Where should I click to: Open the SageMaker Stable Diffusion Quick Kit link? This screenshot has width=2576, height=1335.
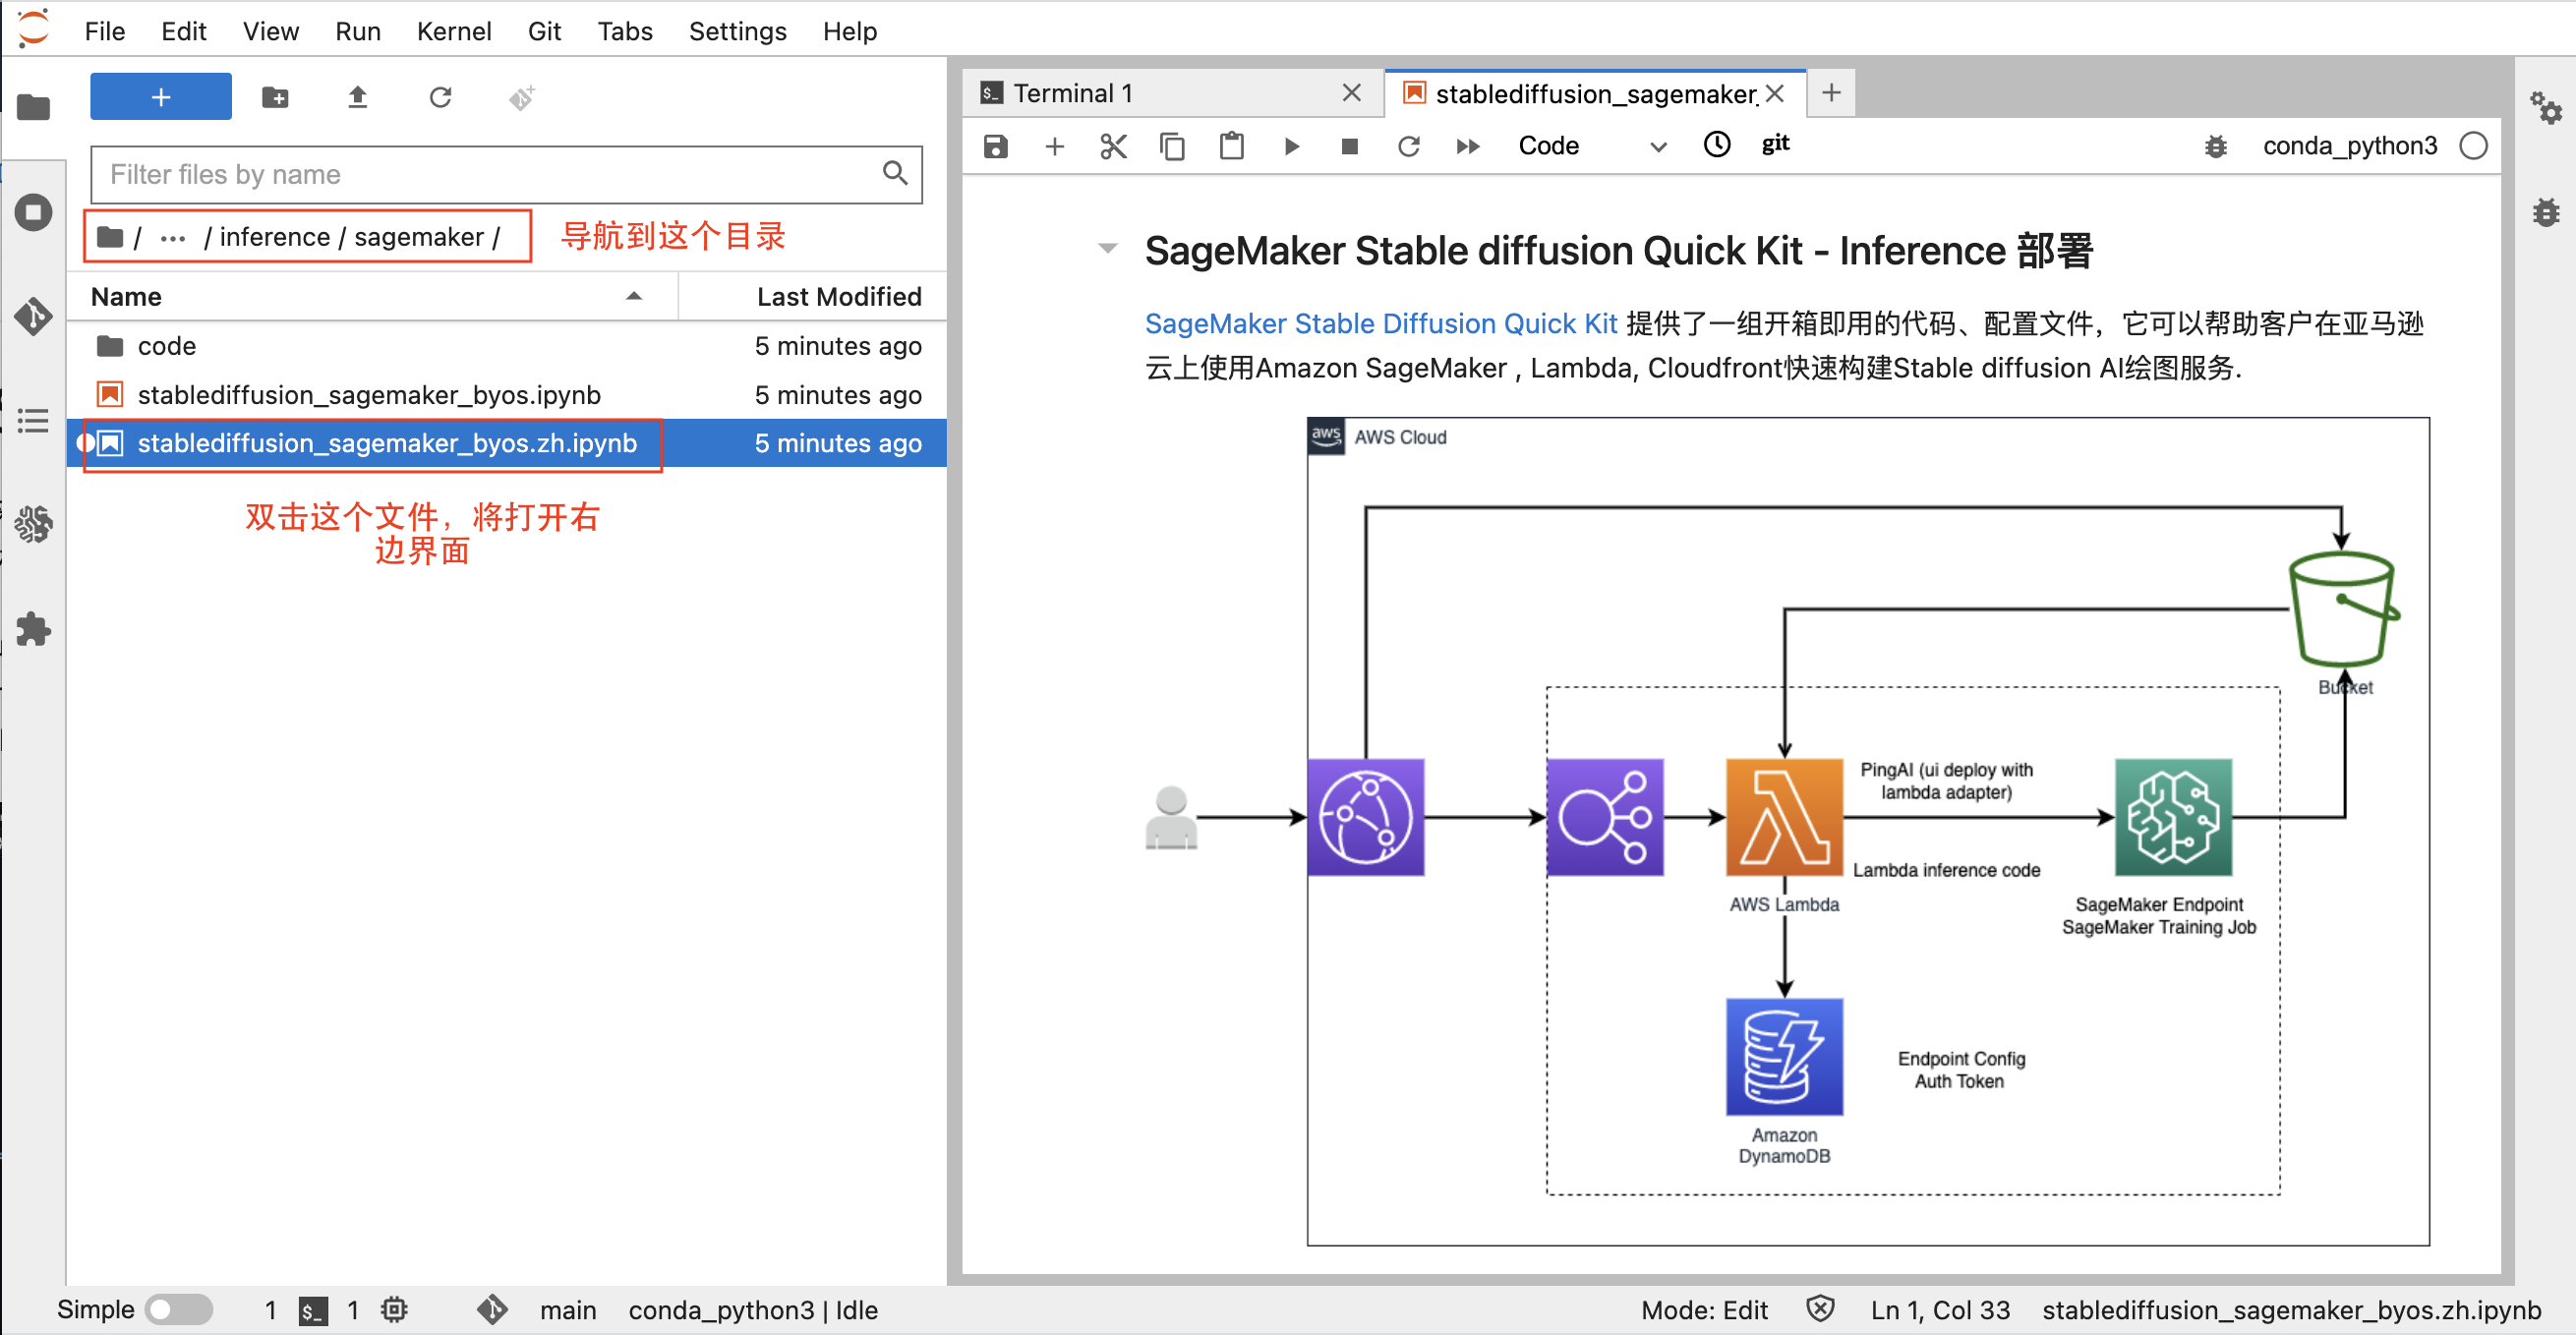1380,323
